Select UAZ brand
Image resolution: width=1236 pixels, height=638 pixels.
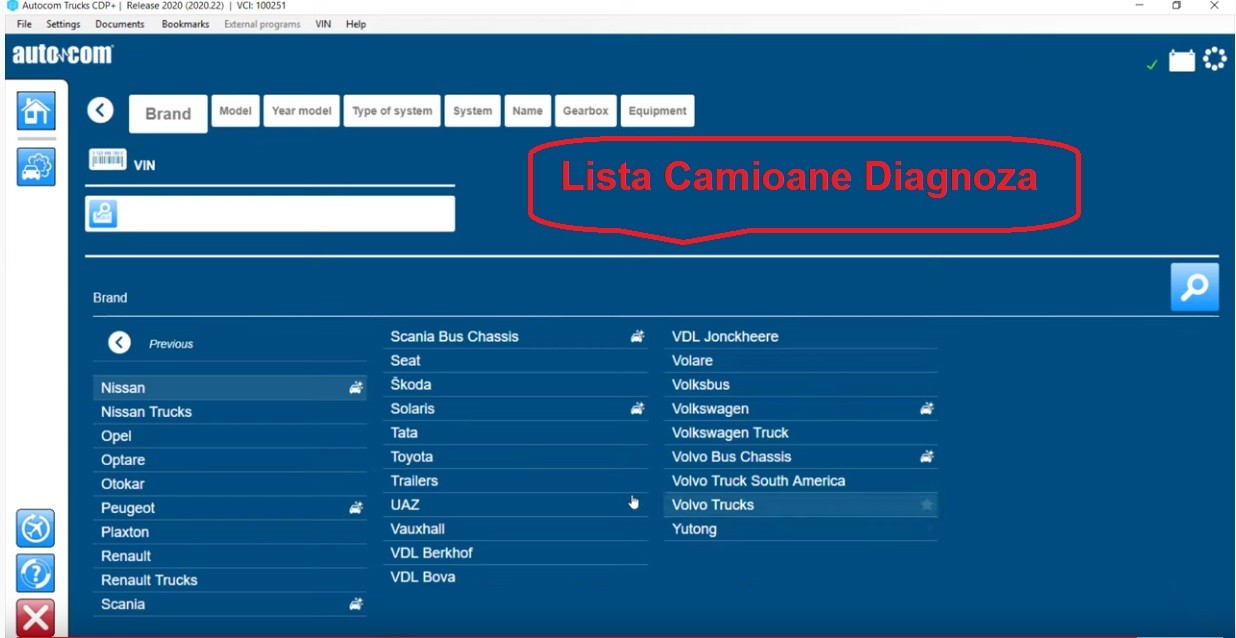pos(516,505)
